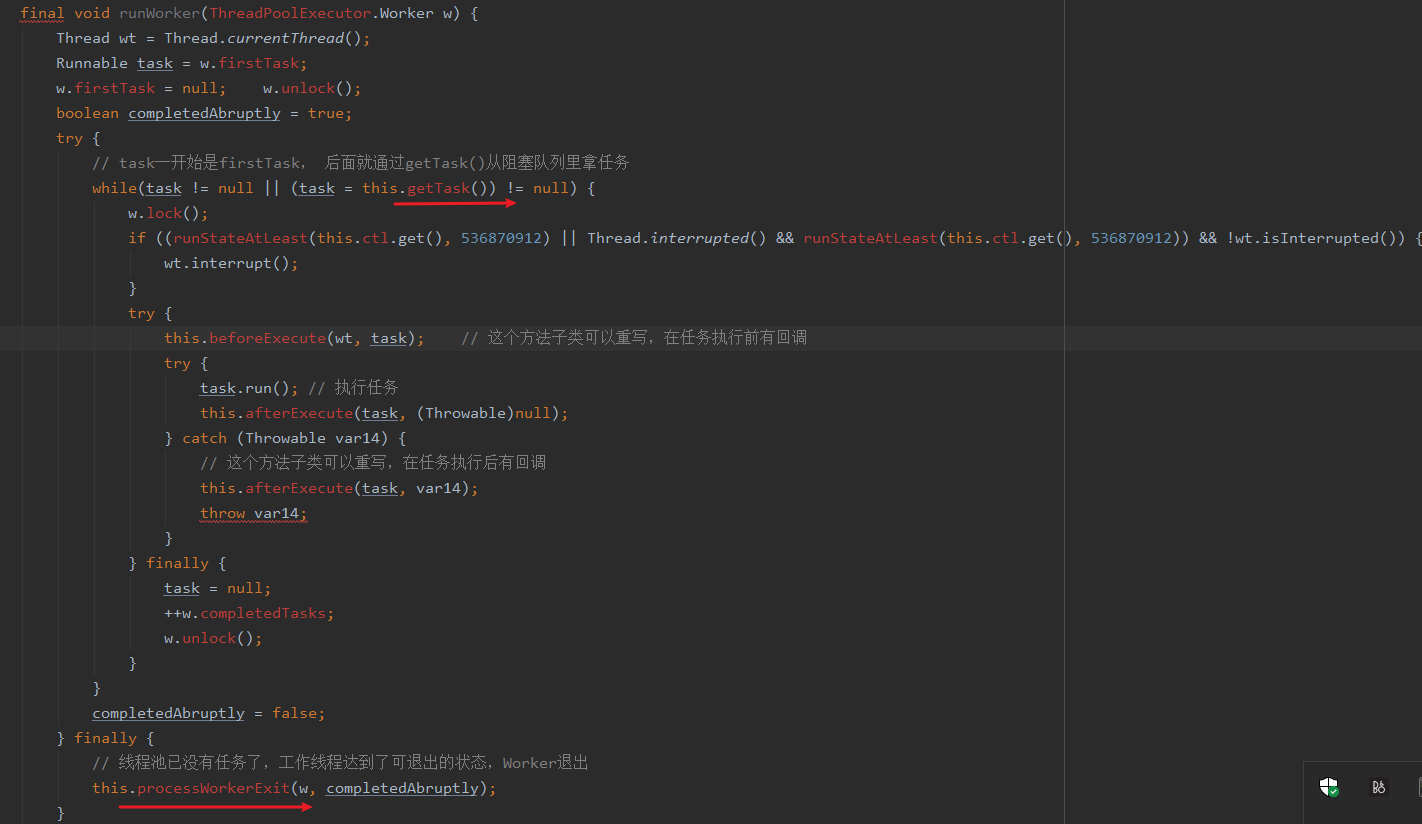Click the Runnable type keyword
The image size is (1422, 824).
(x=92, y=63)
